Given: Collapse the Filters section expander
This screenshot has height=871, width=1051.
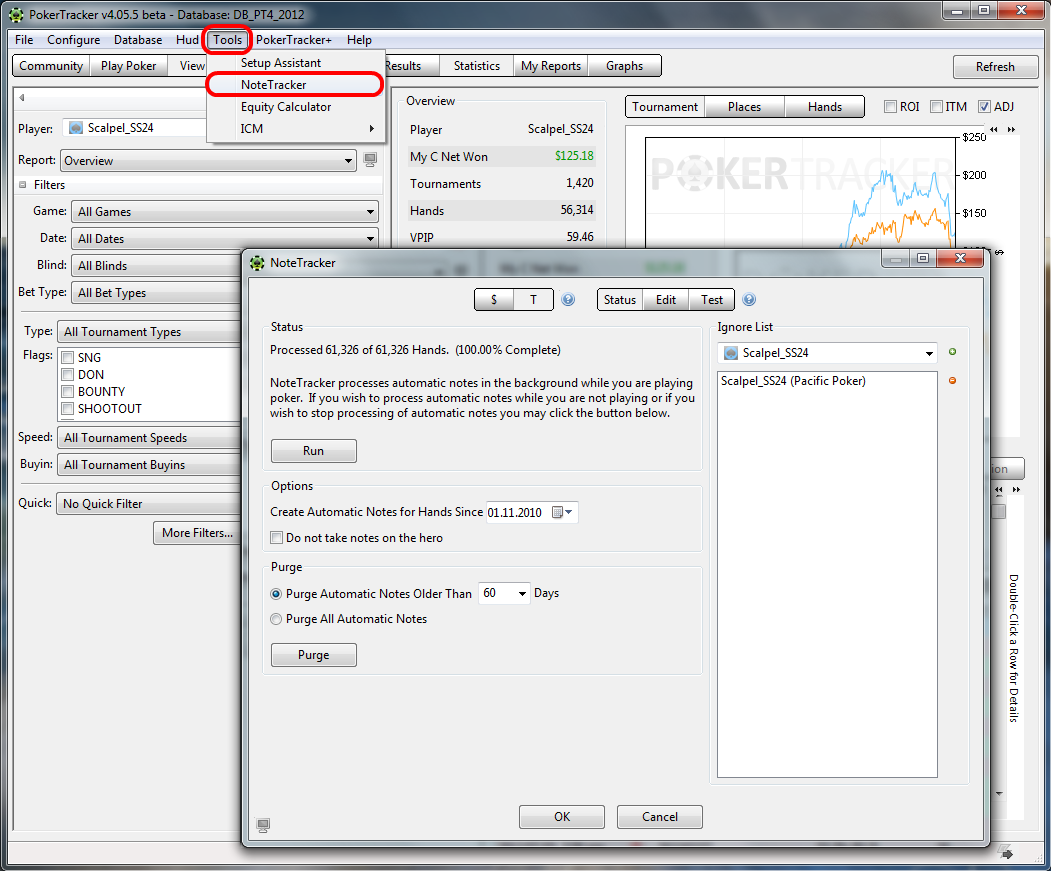Looking at the screenshot, I should click(x=23, y=185).
